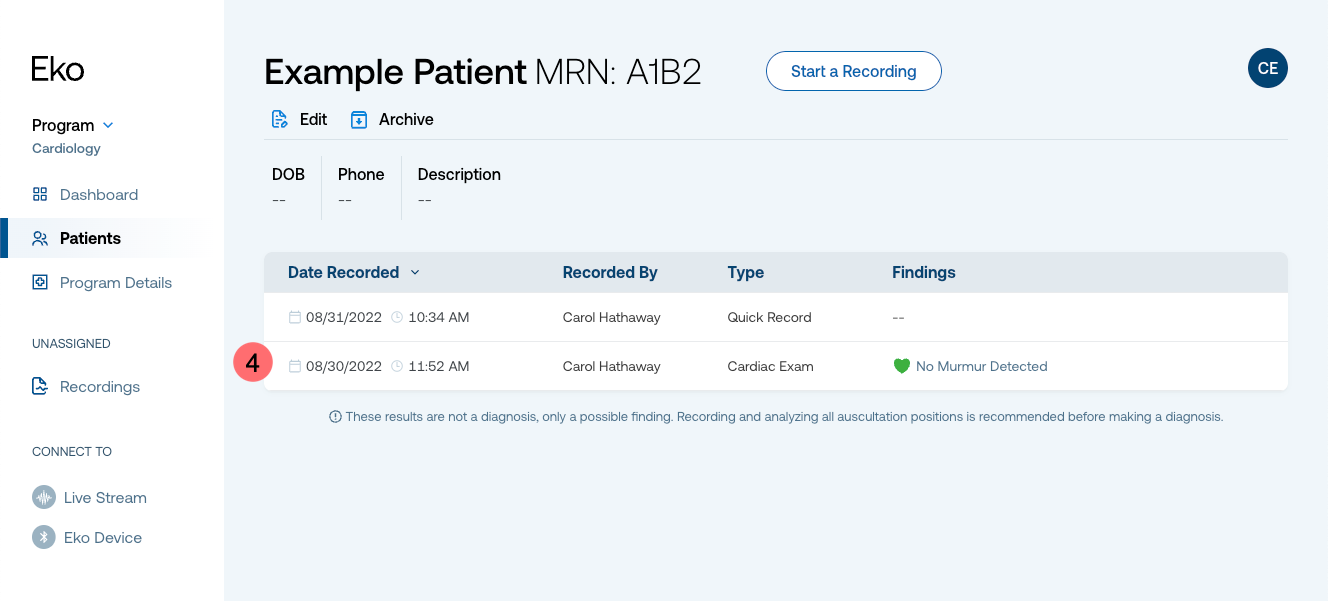This screenshot has width=1328, height=601.
Task: Click the Recorded By column header
Action: [x=610, y=272]
